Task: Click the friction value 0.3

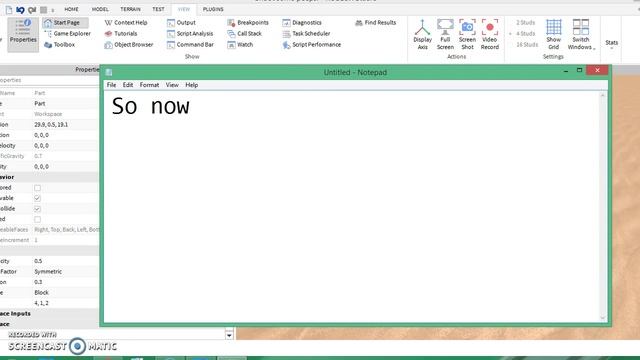Action: [38, 282]
